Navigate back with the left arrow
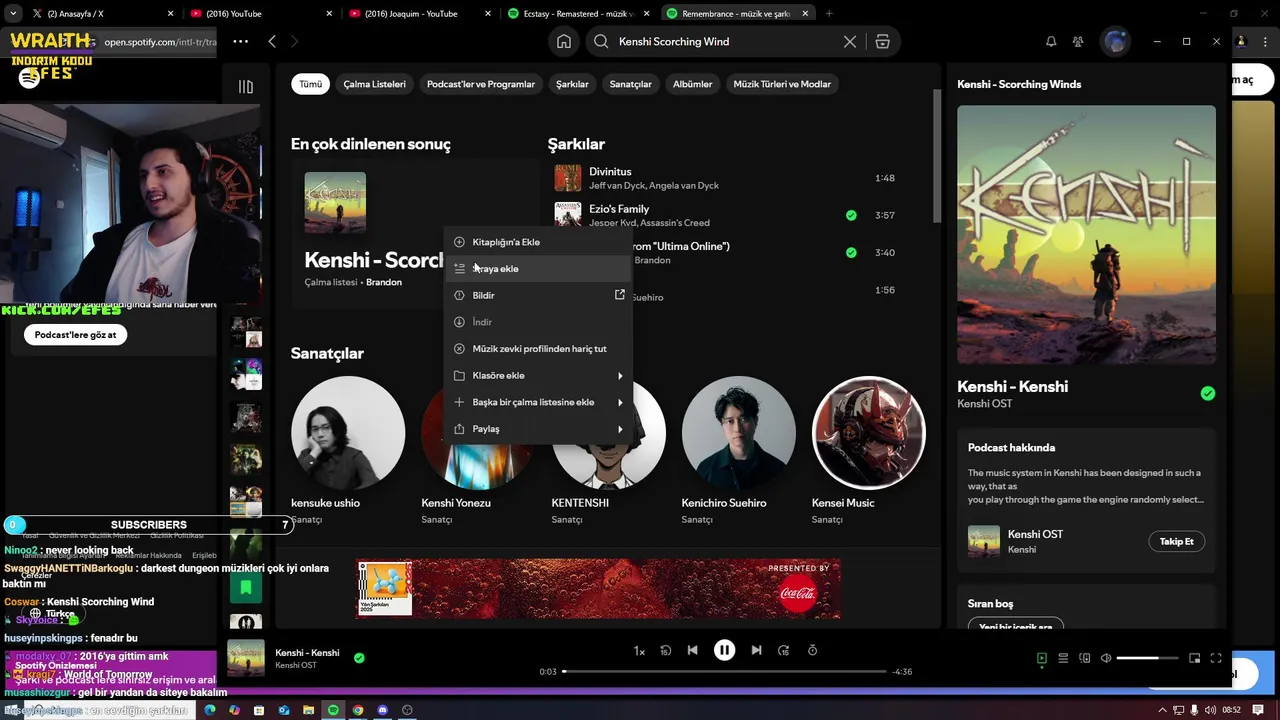Viewport: 1280px width, 720px height. 272,41
